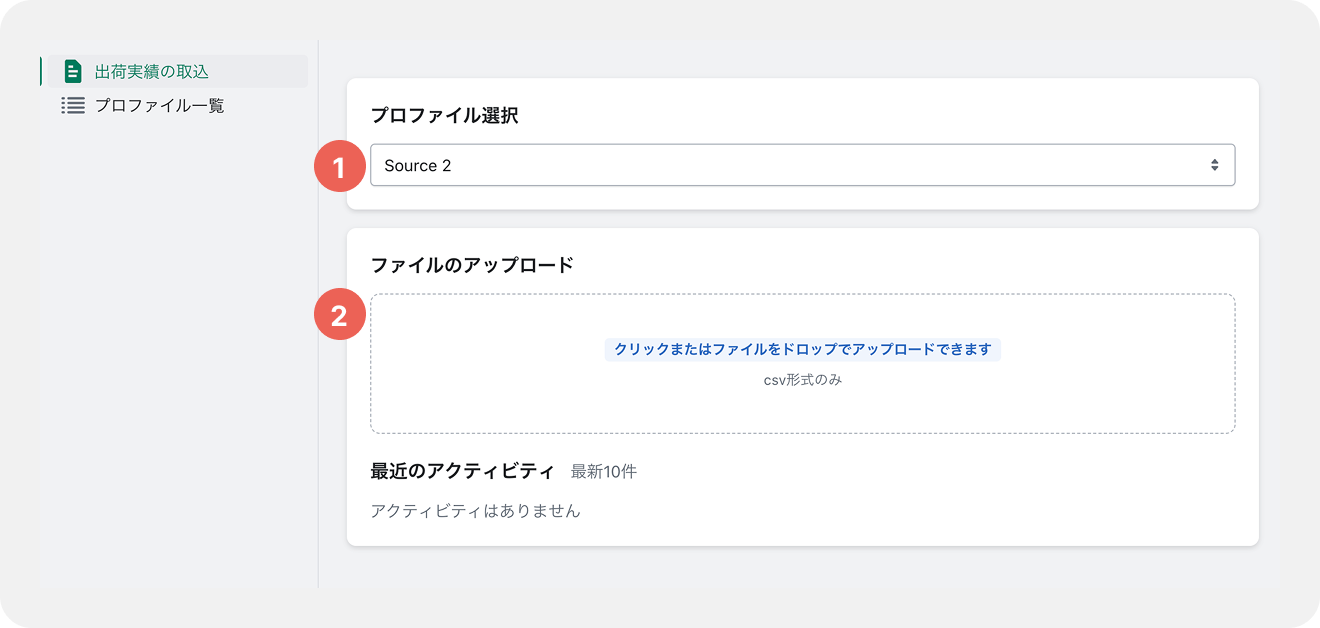This screenshot has width=1320, height=628.
Task: Click the up-down arrows in the profile select
Action: 1214,165
